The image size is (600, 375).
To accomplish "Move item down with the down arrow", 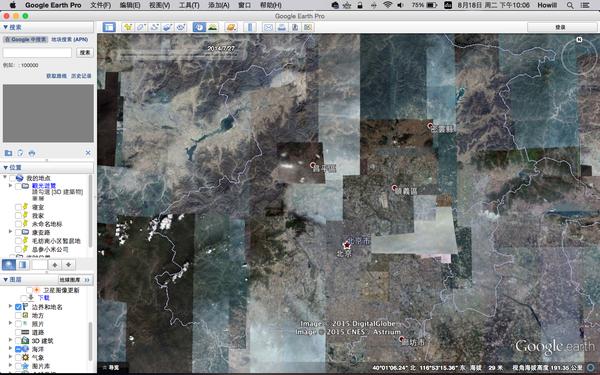I will (68, 264).
